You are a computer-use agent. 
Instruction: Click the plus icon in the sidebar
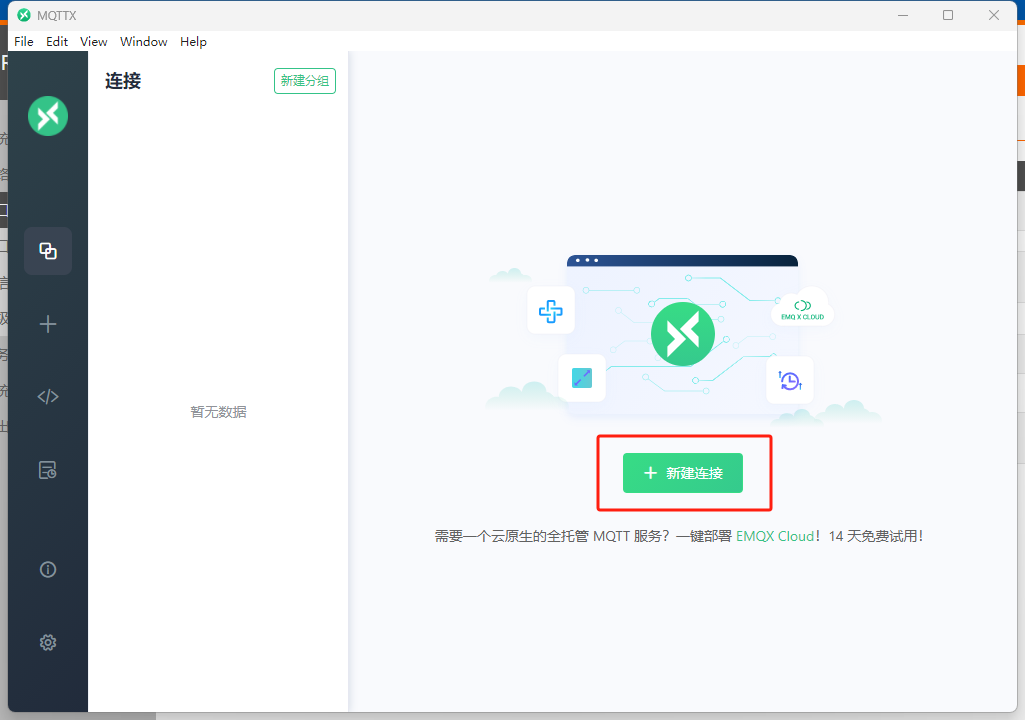(x=48, y=324)
